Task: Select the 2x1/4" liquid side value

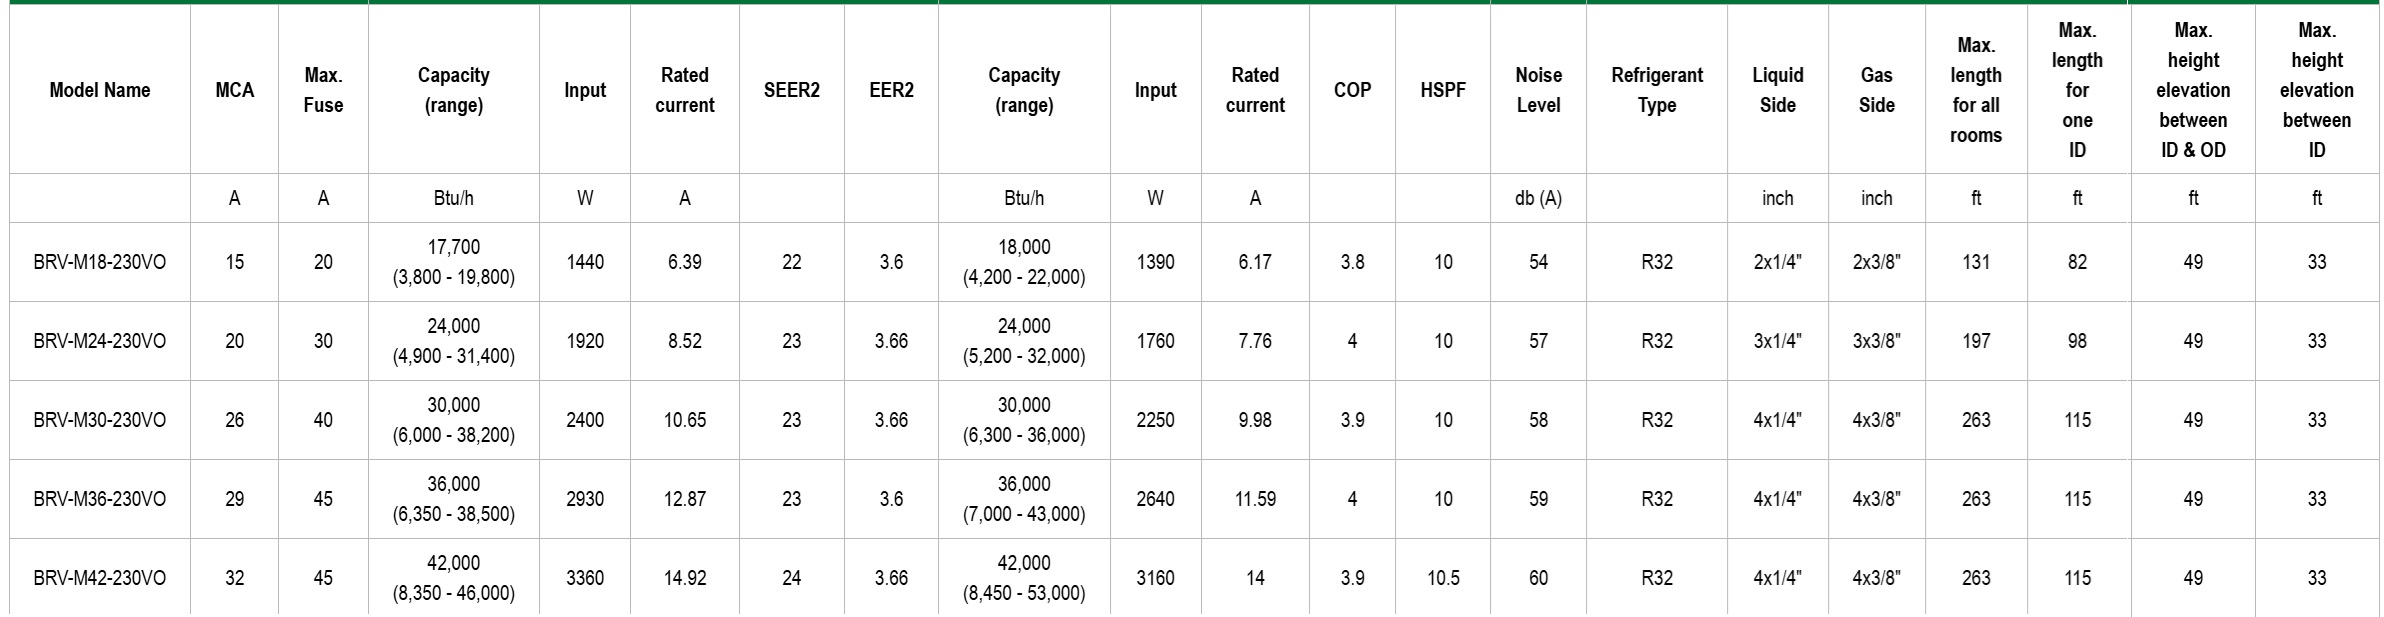Action: coord(1777,262)
